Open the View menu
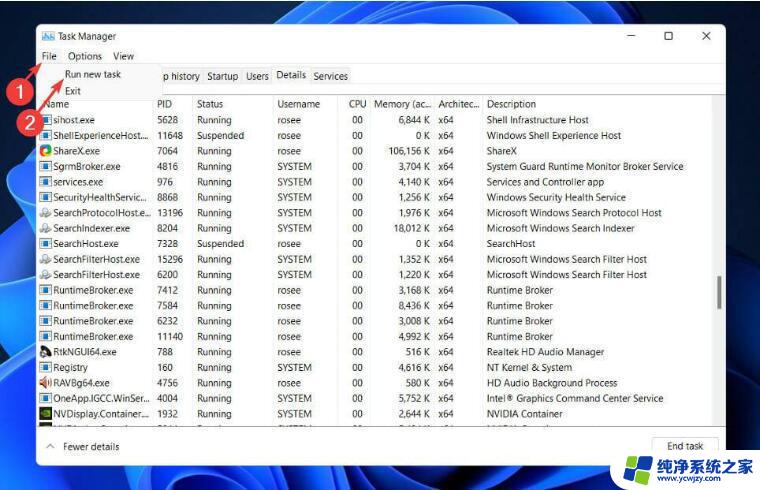760x490 pixels. [x=124, y=56]
